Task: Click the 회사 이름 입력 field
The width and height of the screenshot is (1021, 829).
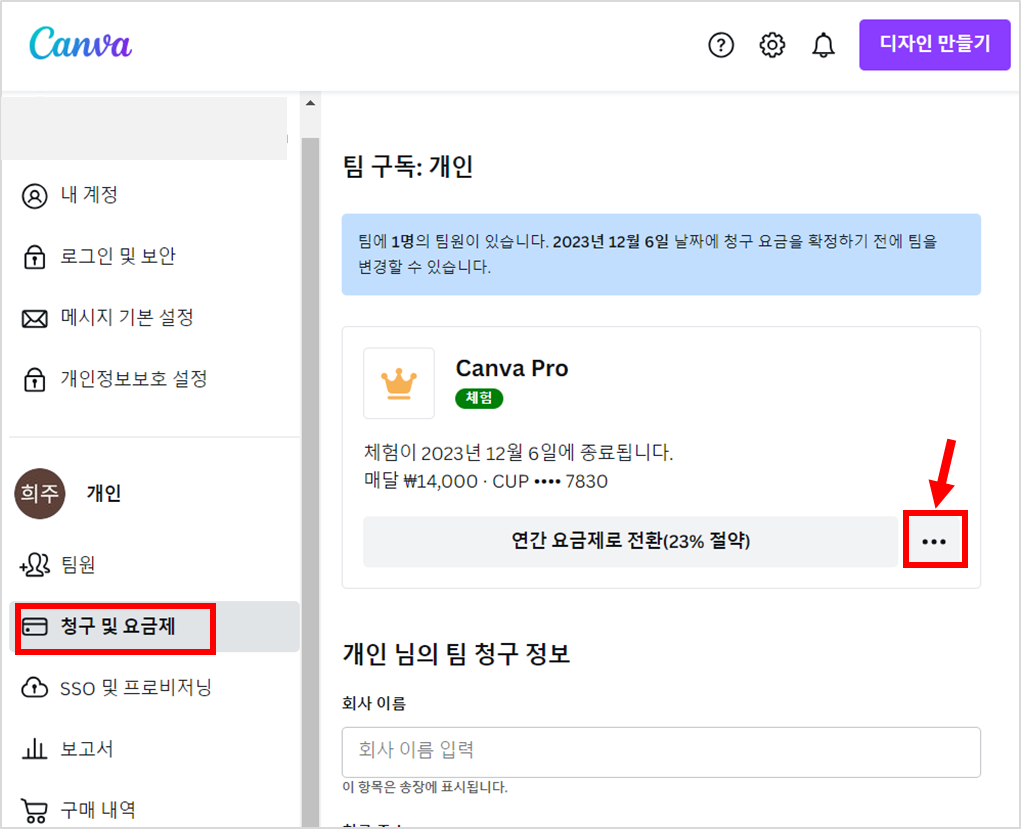Action: (x=661, y=752)
